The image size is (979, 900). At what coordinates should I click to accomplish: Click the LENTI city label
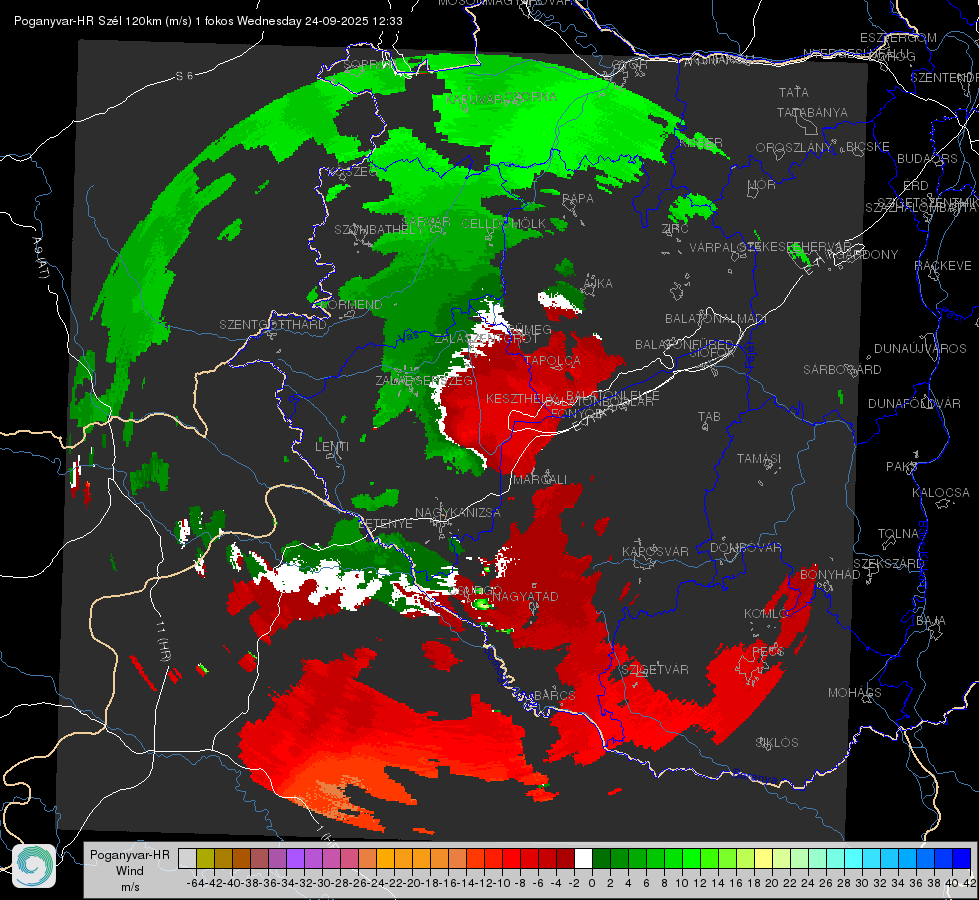[332, 447]
